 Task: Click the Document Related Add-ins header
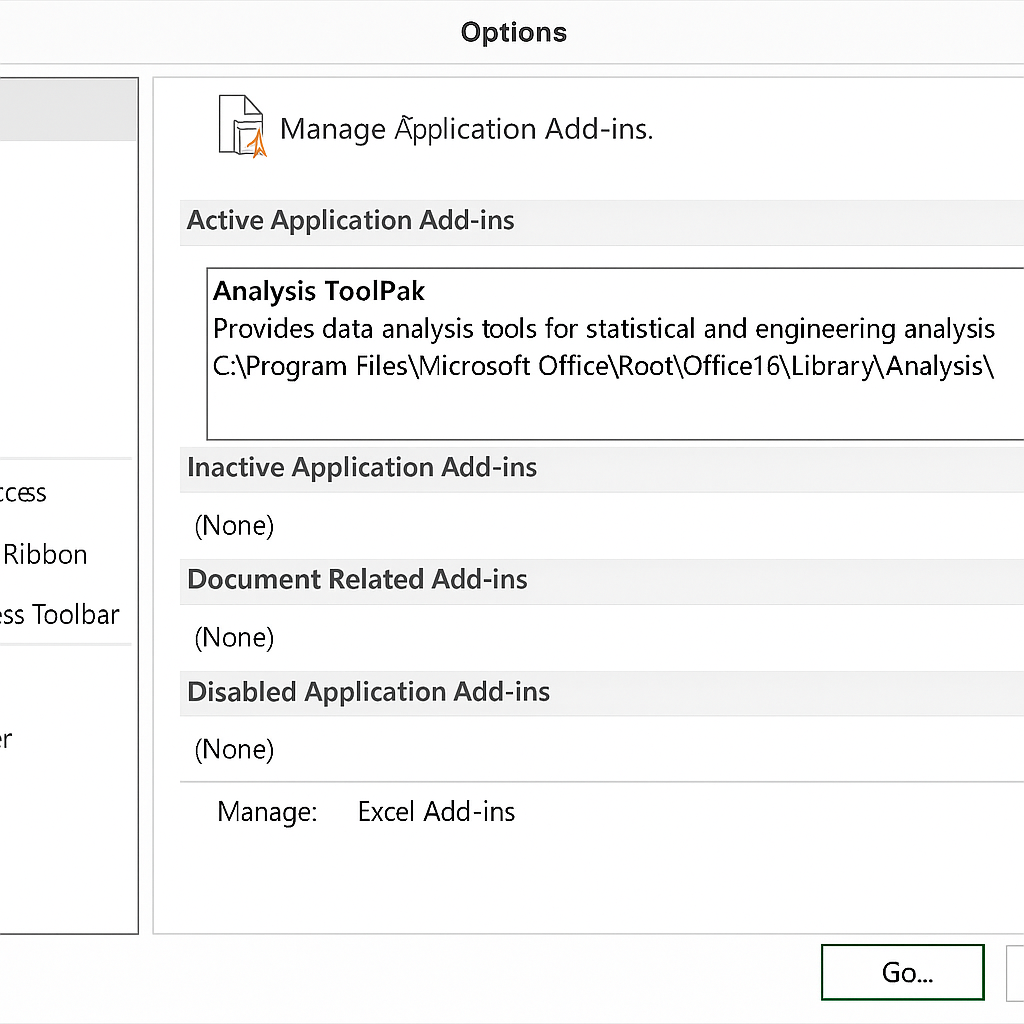click(x=357, y=580)
